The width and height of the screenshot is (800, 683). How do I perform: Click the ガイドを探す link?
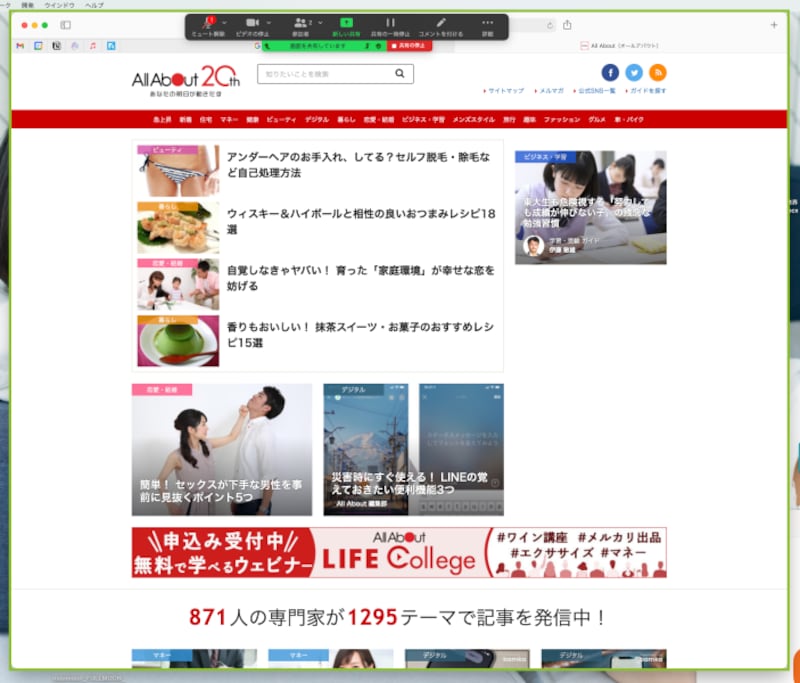pyautogui.click(x=647, y=90)
